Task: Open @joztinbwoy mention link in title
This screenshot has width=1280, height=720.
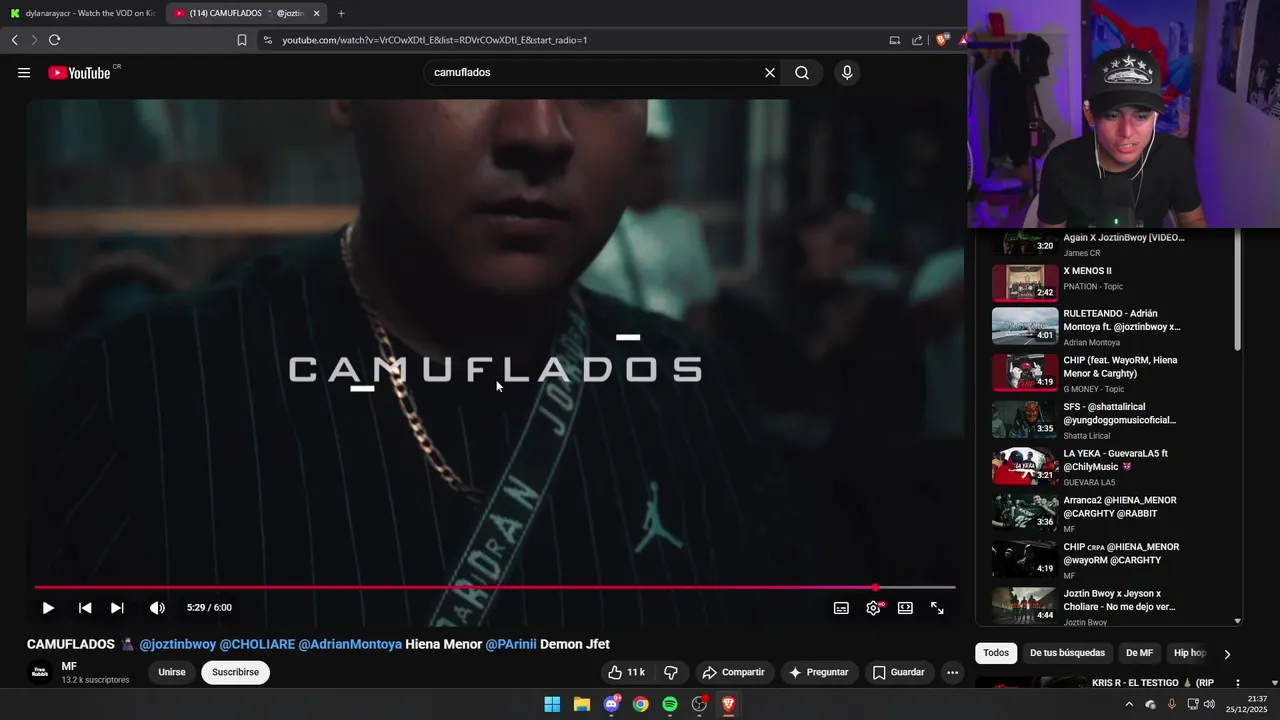Action: click(177, 644)
